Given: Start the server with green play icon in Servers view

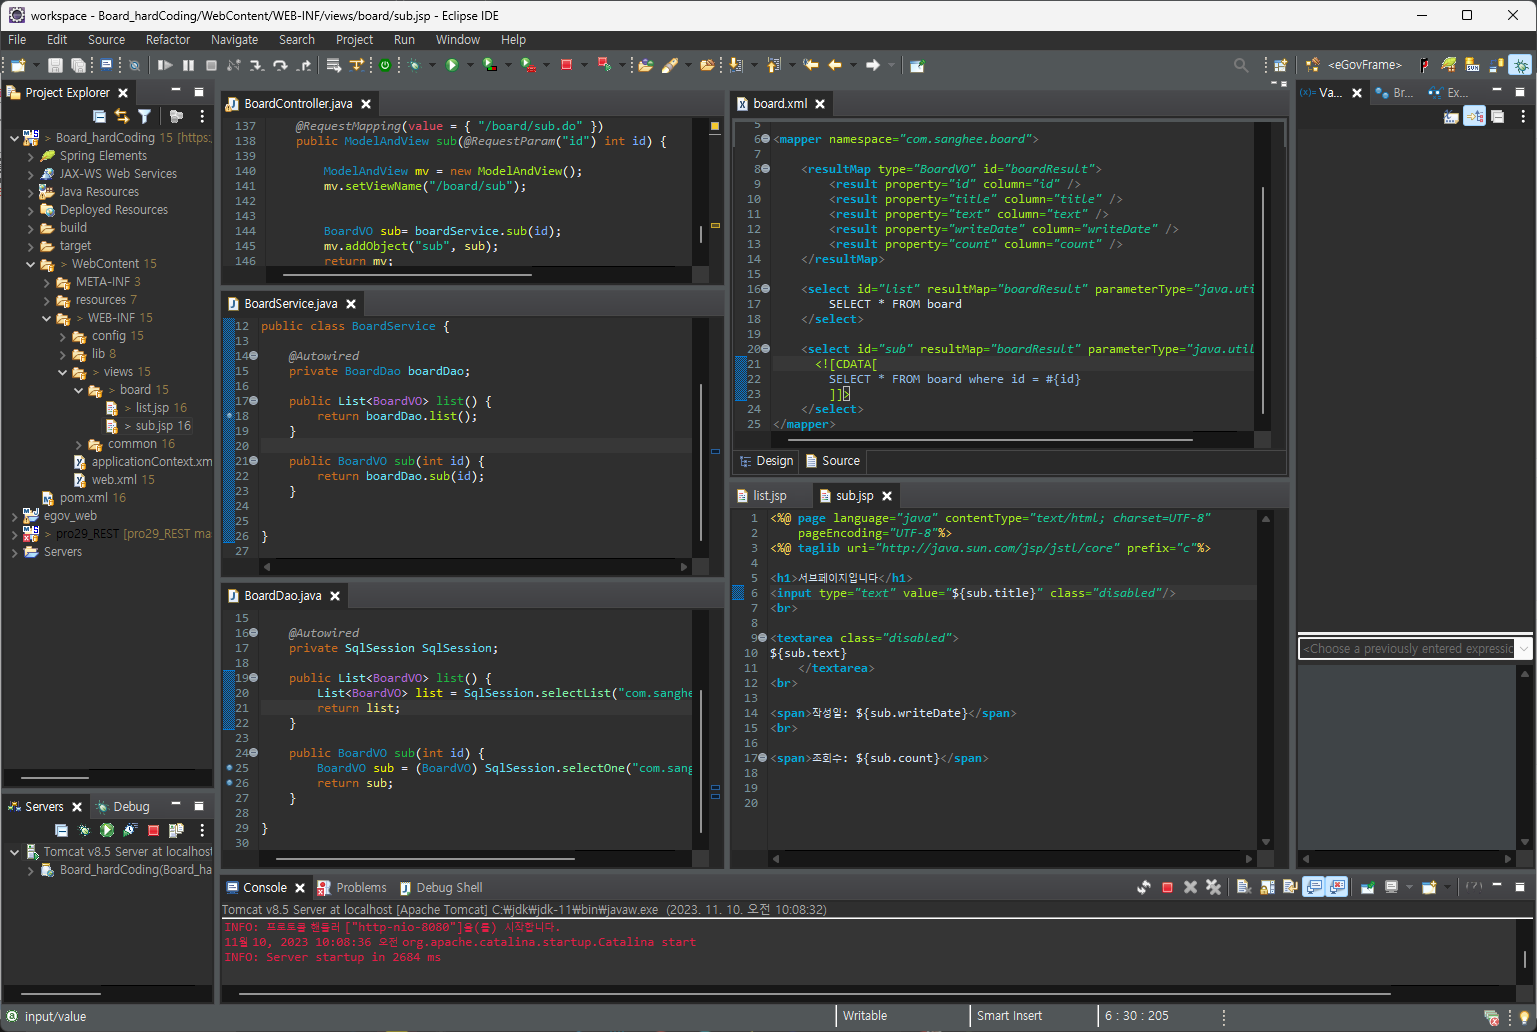Looking at the screenshot, I should [107, 830].
